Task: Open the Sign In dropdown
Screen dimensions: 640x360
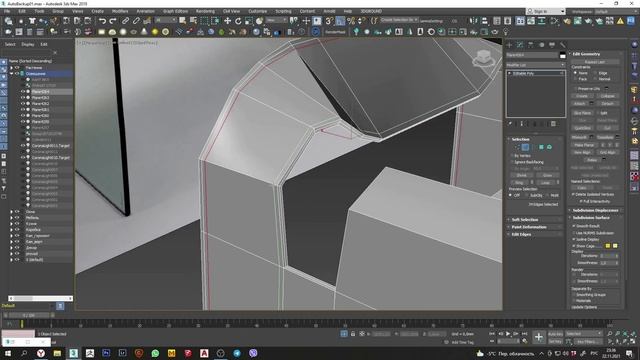Action: (545, 11)
